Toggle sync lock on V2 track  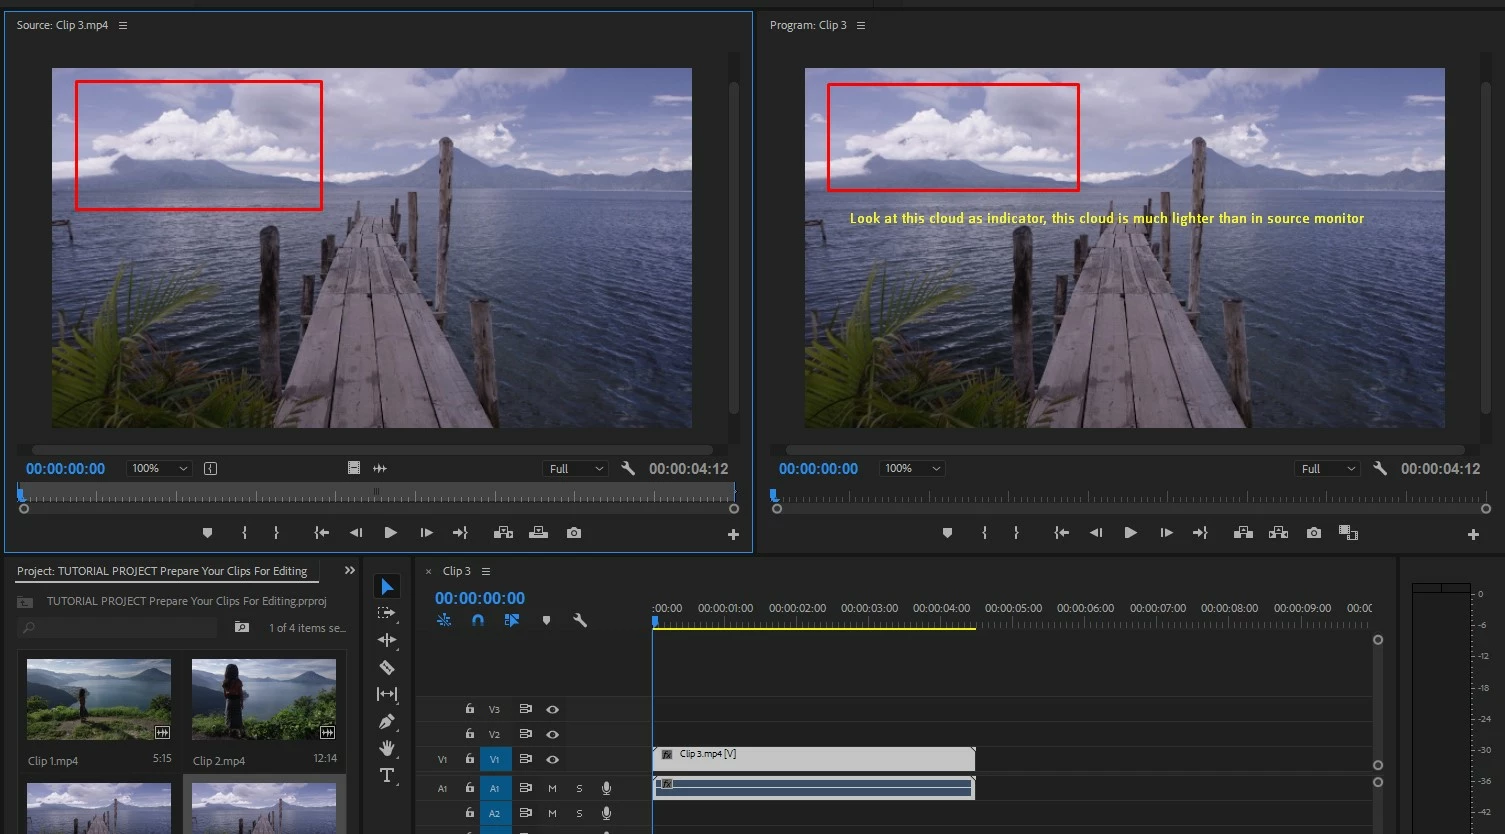pos(525,734)
